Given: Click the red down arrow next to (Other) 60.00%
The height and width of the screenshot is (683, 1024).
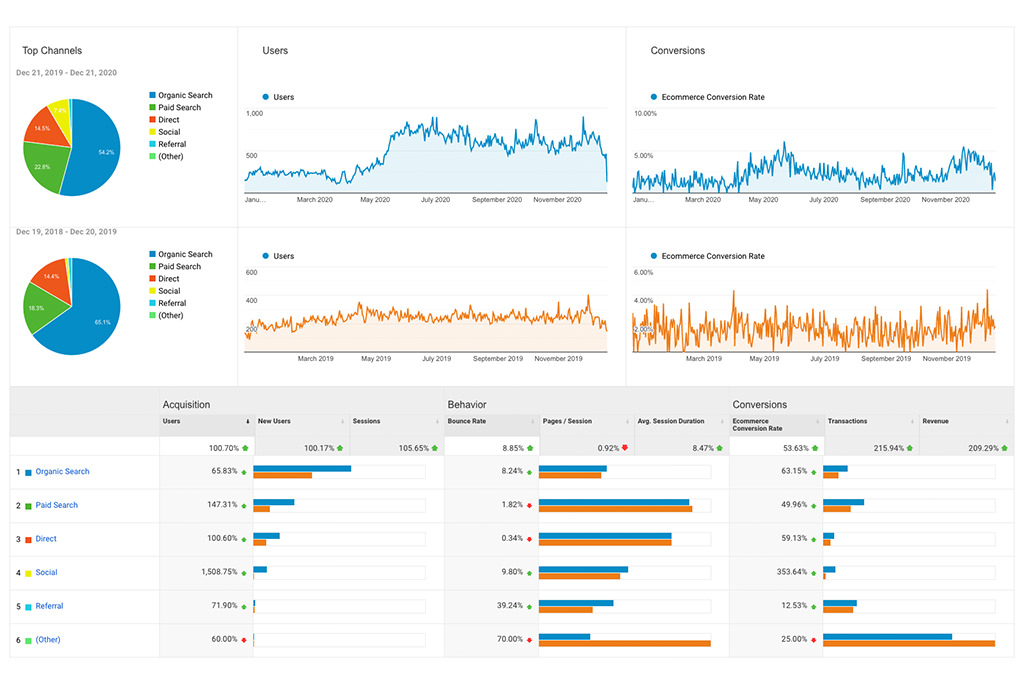Looking at the screenshot, I should click(x=245, y=640).
